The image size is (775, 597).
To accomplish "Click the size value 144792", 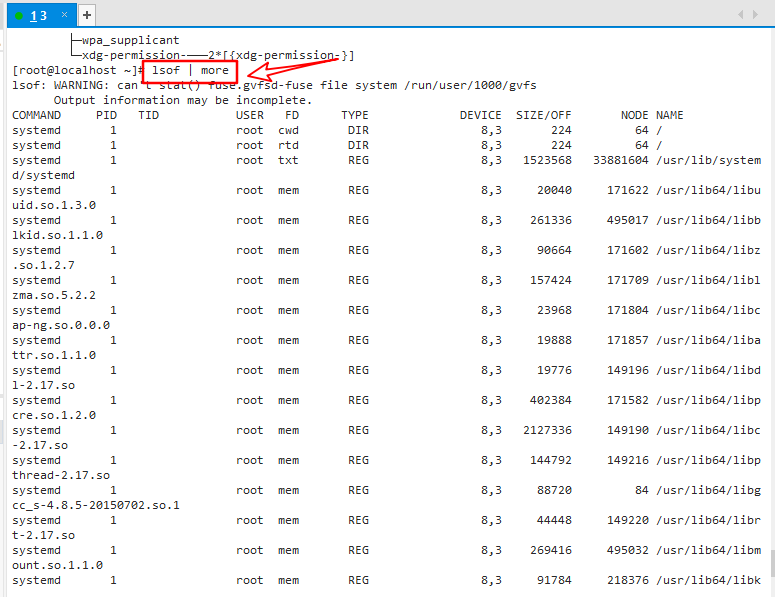I will pos(551,460).
